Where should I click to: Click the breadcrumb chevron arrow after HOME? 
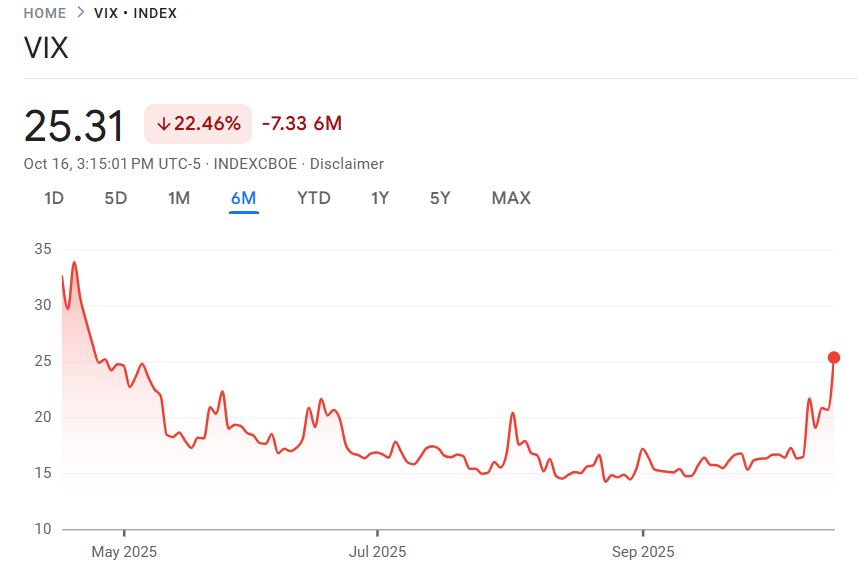click(80, 13)
